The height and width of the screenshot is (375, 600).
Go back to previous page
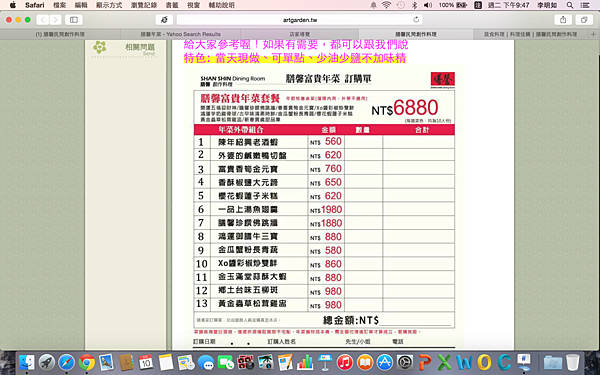[42, 20]
